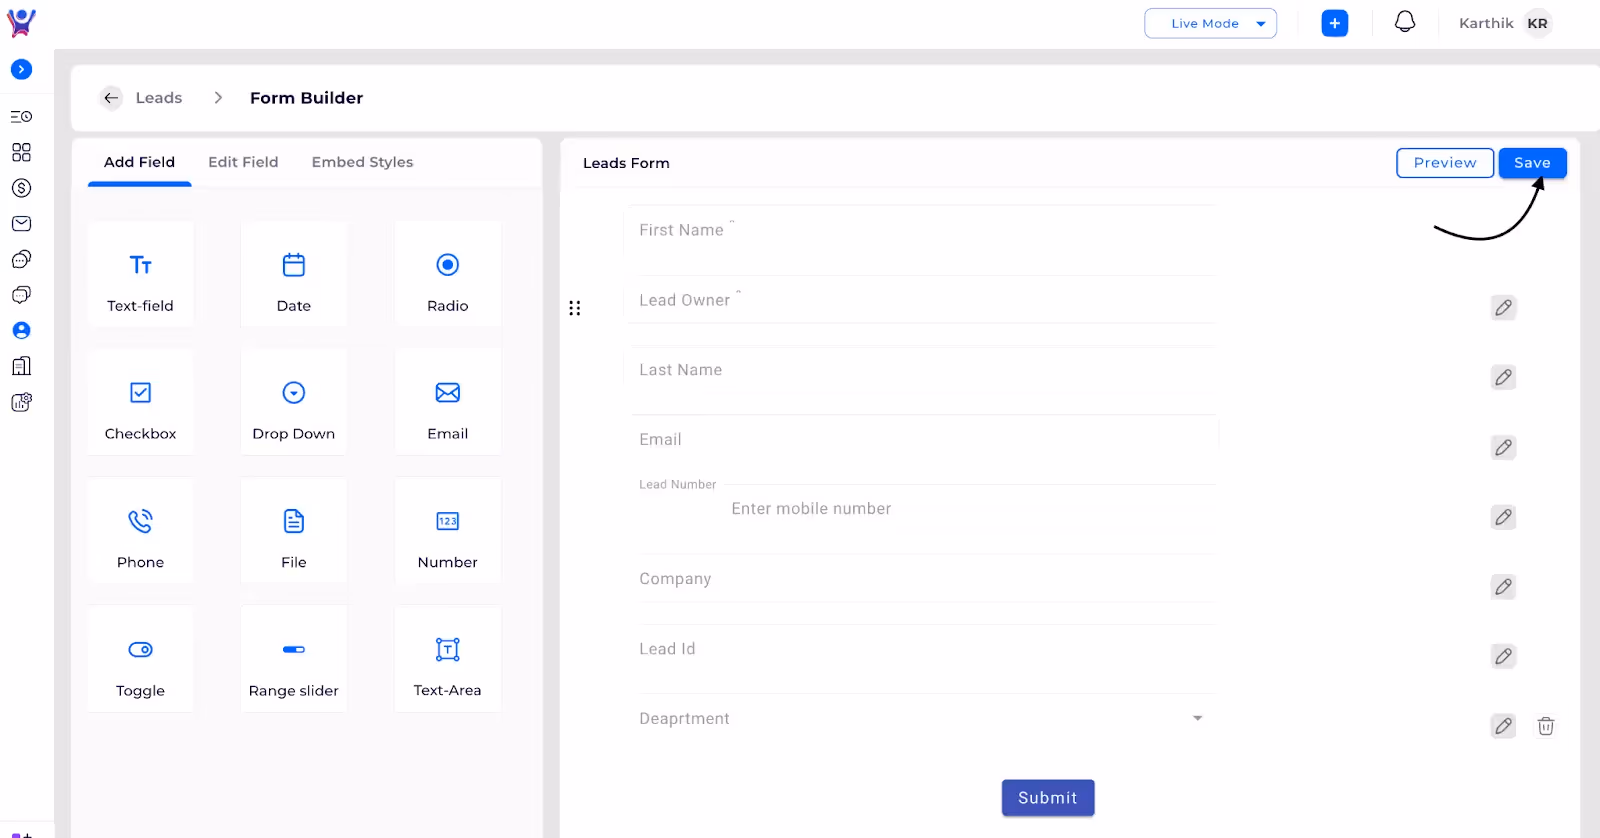Screen dimensions: 1600x838
Task: Add a Date field element
Action: pos(294,274)
